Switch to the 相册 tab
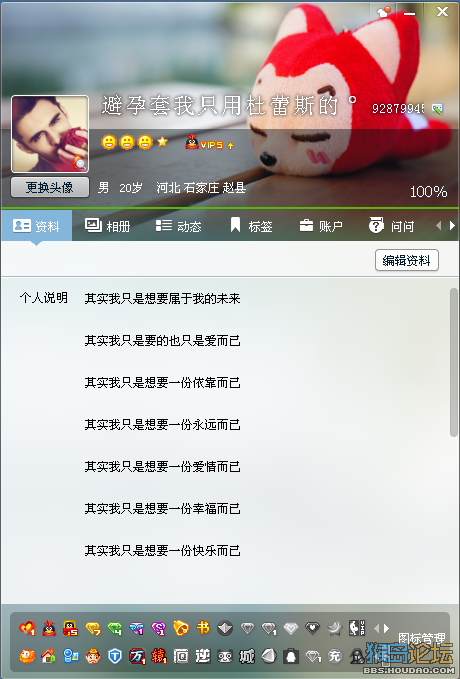460x679 pixels. (107, 226)
